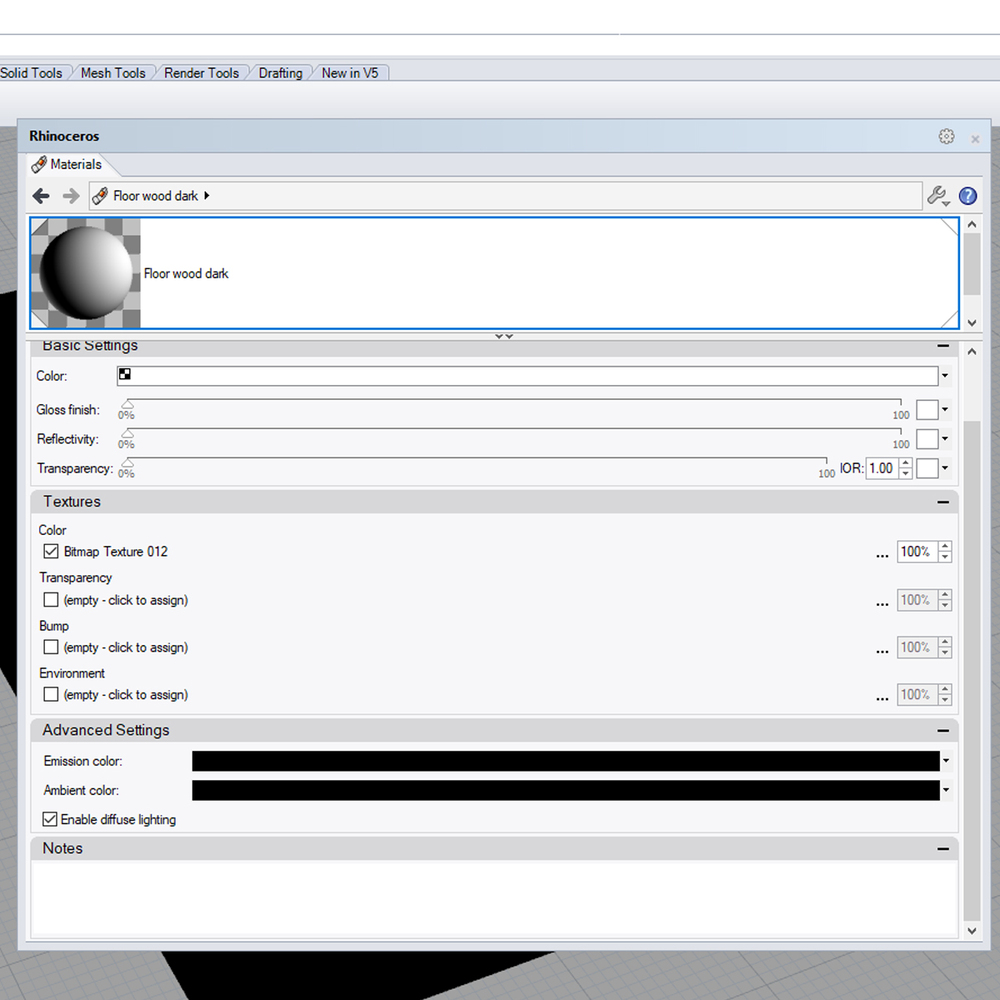Check the empty Bump texture checkbox
1000x1000 pixels.
pos(51,647)
